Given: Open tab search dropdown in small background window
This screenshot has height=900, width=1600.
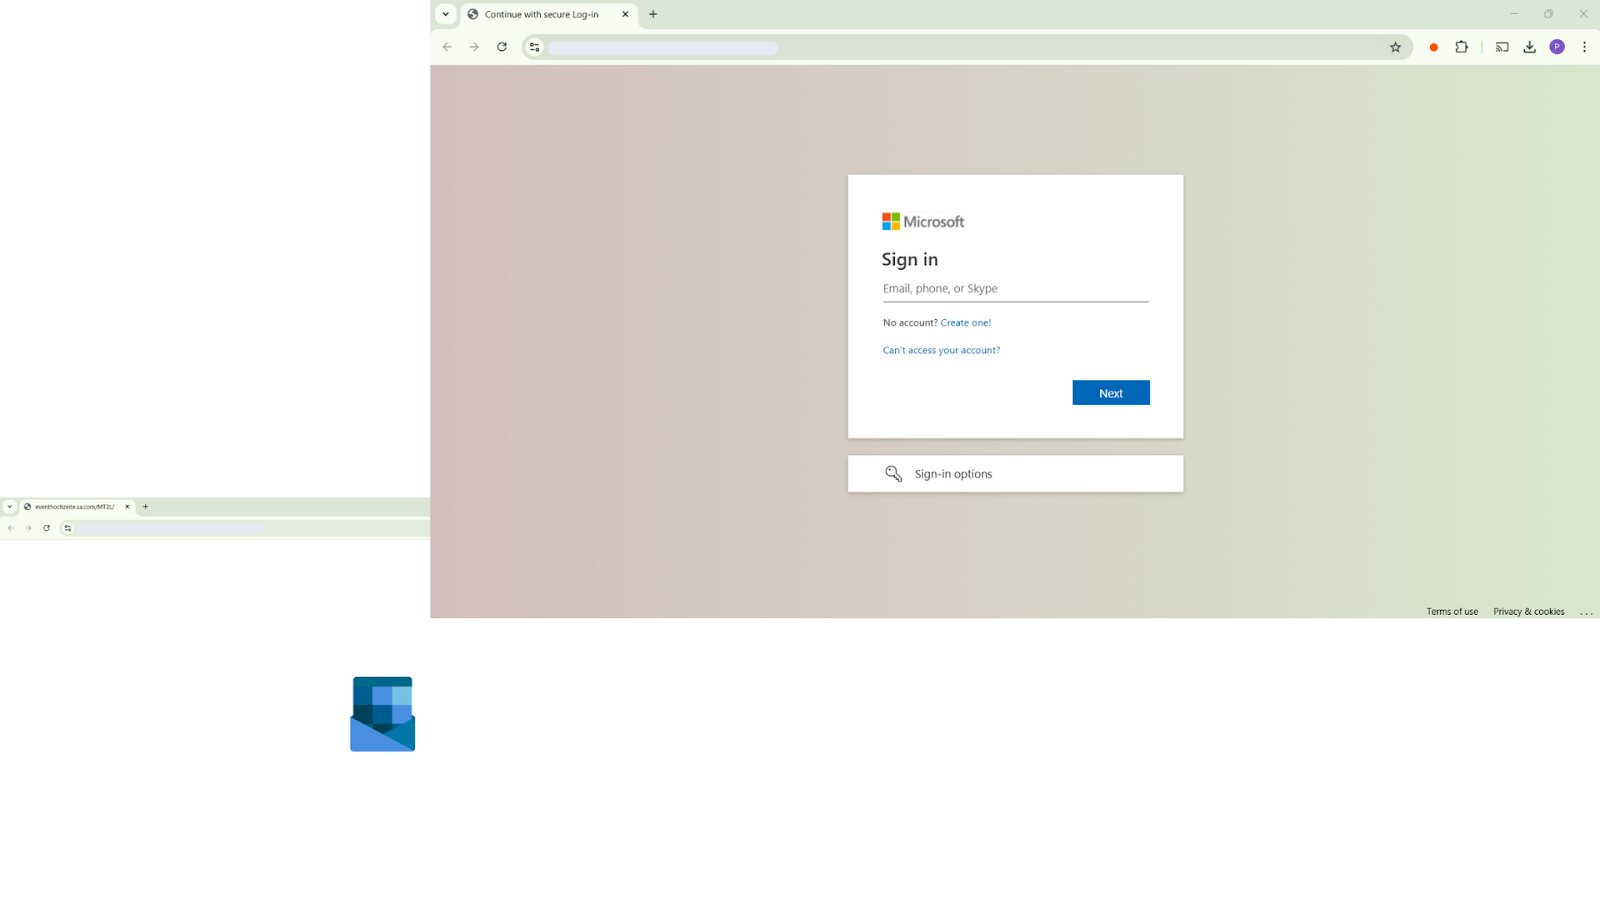Looking at the screenshot, I should [x=9, y=507].
